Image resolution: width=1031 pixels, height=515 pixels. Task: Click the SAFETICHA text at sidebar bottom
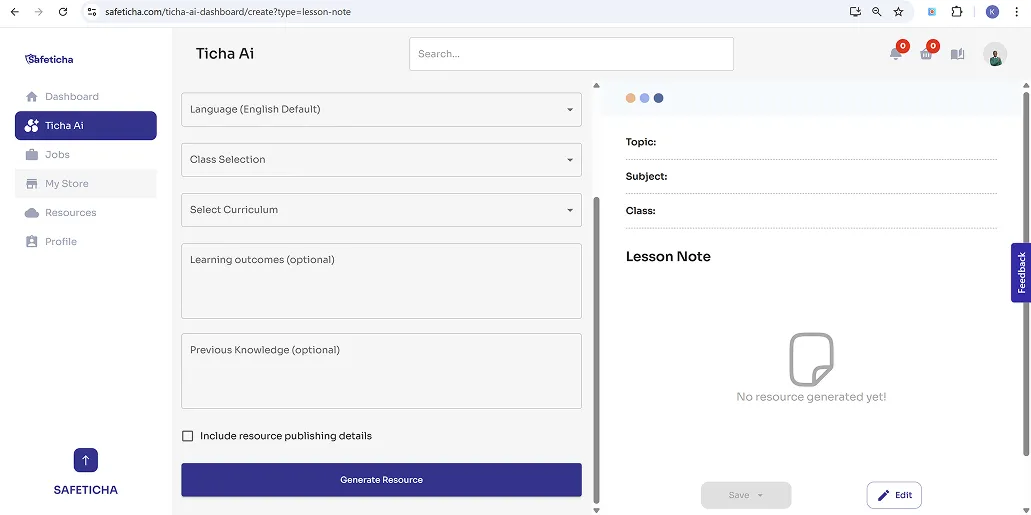coord(85,490)
